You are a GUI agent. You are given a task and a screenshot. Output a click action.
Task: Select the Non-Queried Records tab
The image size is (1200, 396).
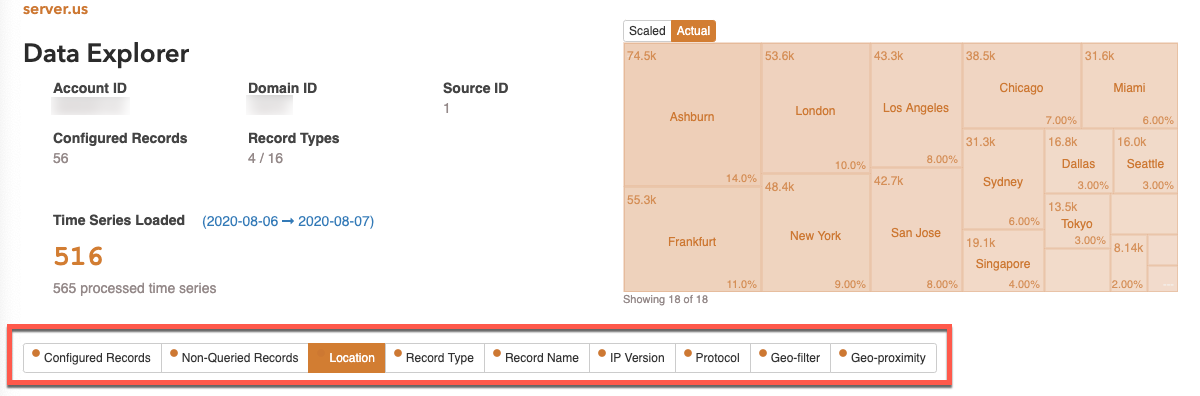coord(234,357)
